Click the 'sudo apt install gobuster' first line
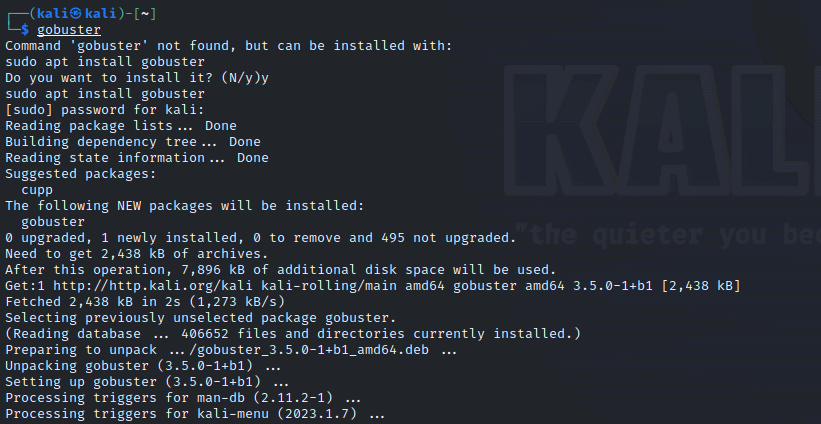The image size is (821, 424). (x=105, y=62)
